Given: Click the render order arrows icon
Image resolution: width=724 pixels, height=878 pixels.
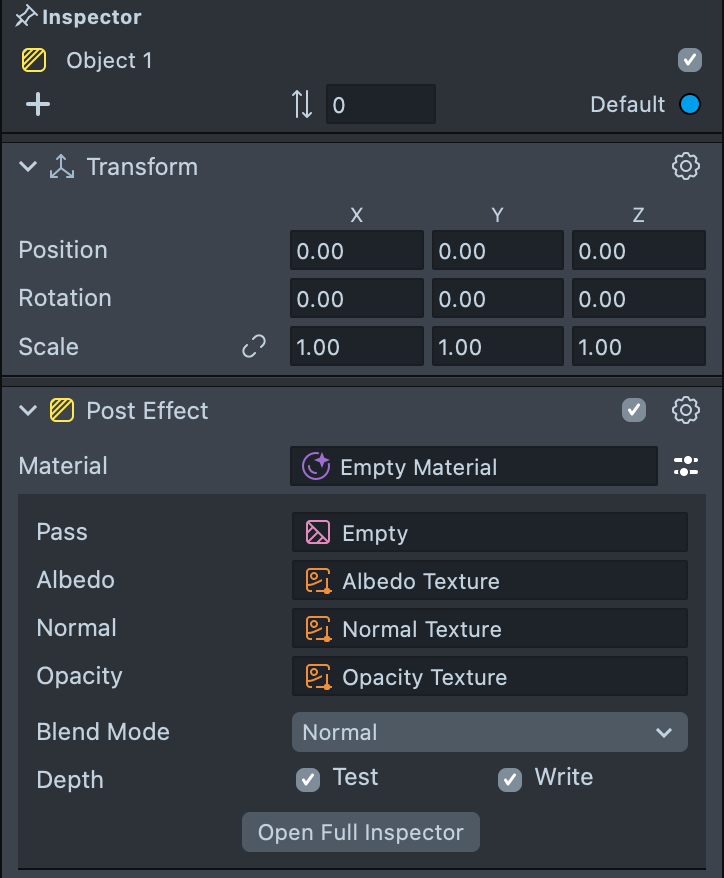Looking at the screenshot, I should (x=302, y=104).
